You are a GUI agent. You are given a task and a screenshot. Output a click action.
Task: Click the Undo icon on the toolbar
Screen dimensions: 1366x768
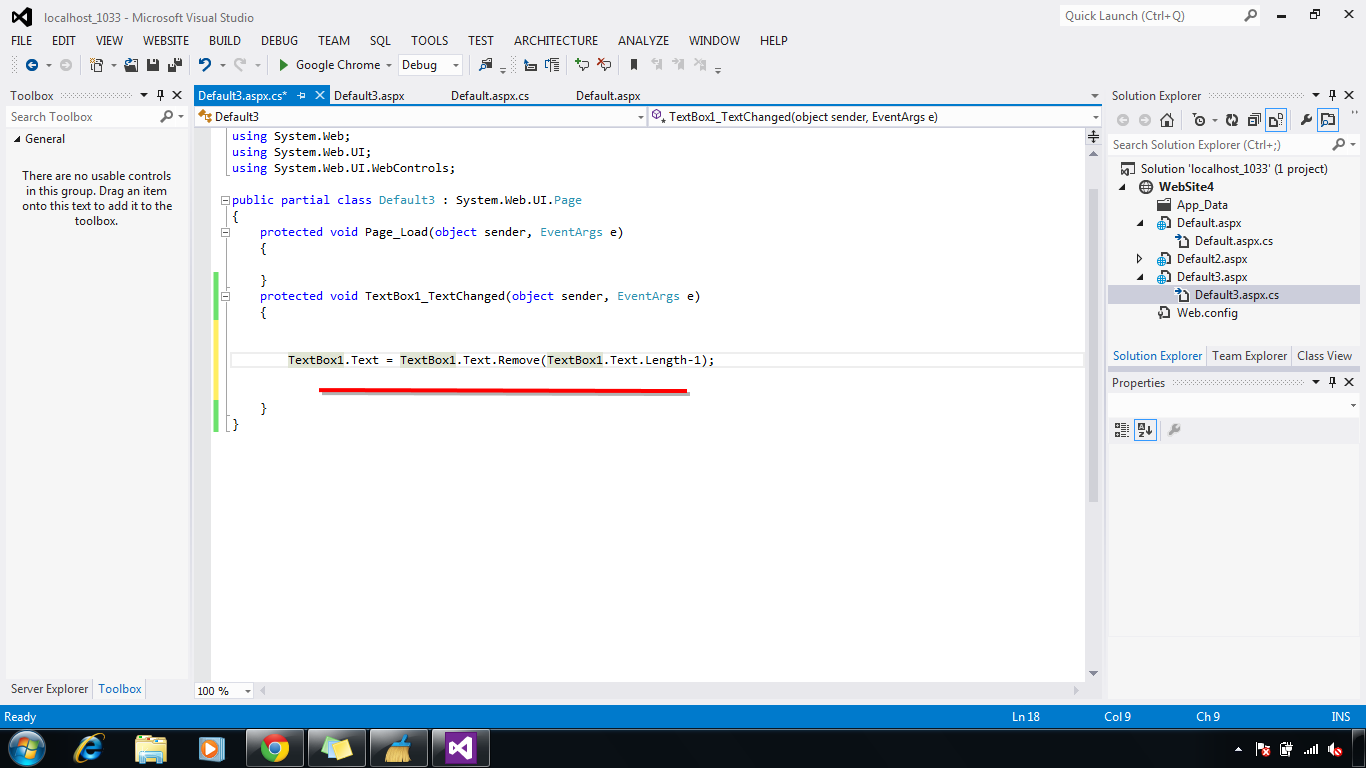point(207,65)
